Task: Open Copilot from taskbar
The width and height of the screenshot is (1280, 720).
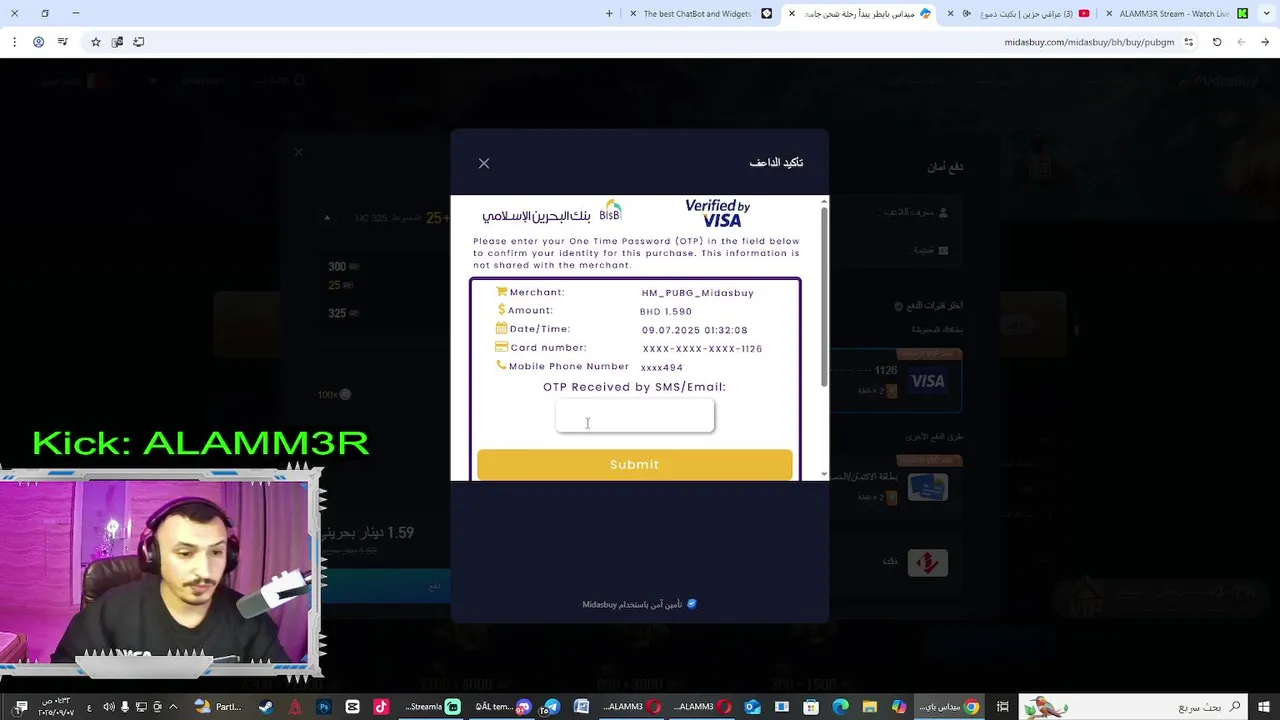Action: [899, 707]
